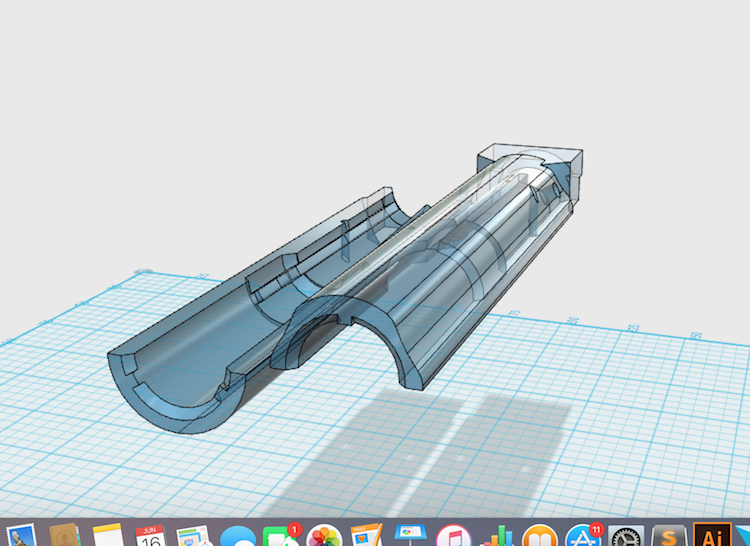Open the Photos app
Image resolution: width=750 pixels, height=546 pixels.
(x=324, y=535)
